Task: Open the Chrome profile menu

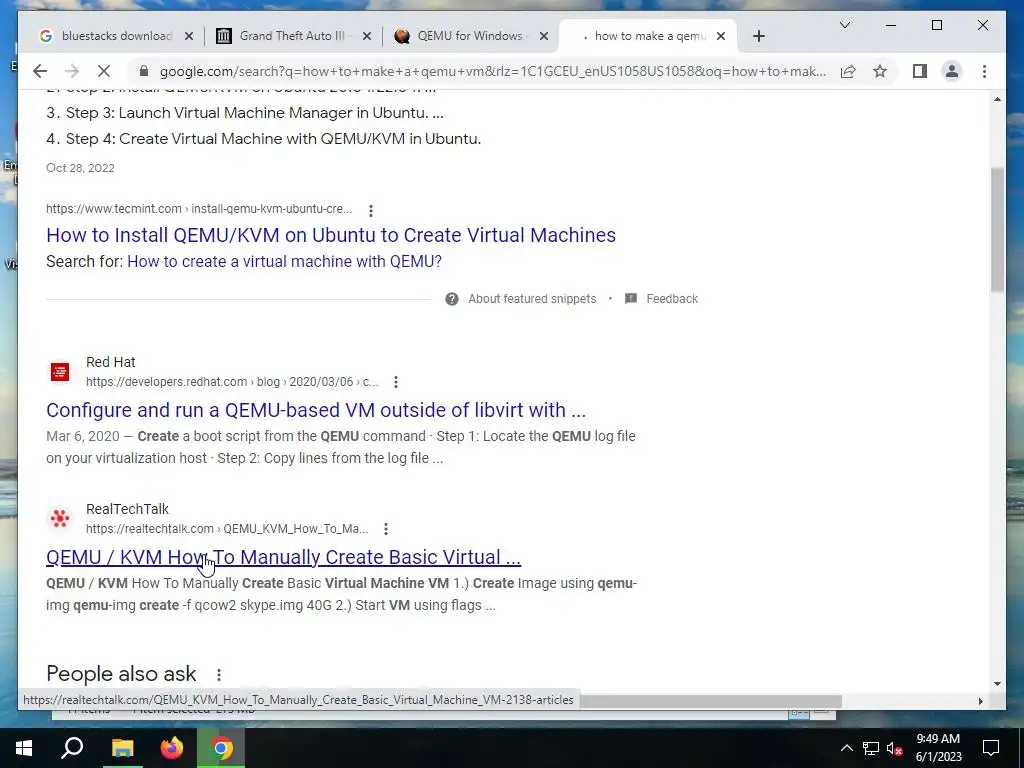Action: [952, 71]
